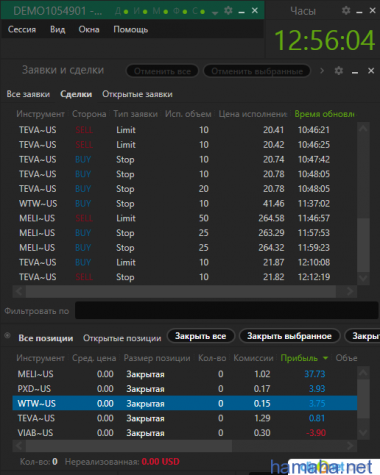
Task: Select the PXD~US position row
Action: point(185,389)
